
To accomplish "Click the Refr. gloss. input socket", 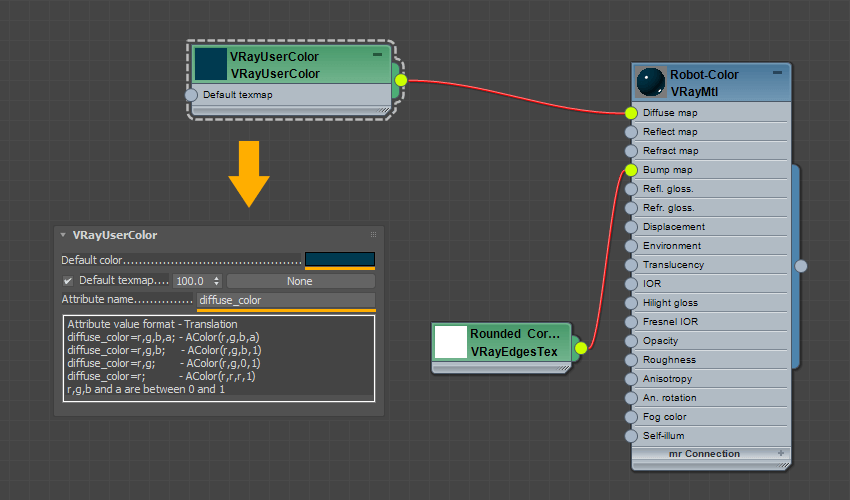I will (x=631, y=208).
